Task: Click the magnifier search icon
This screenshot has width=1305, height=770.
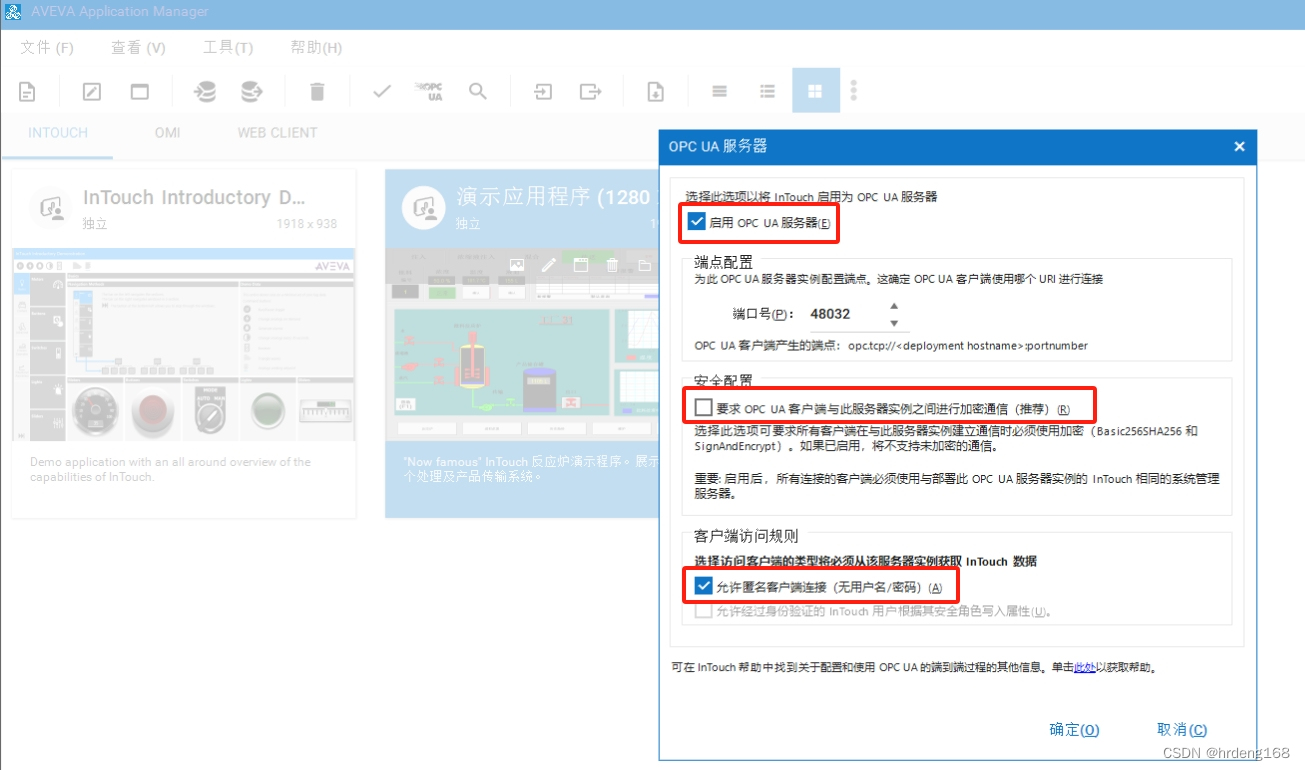Action: 478,92
